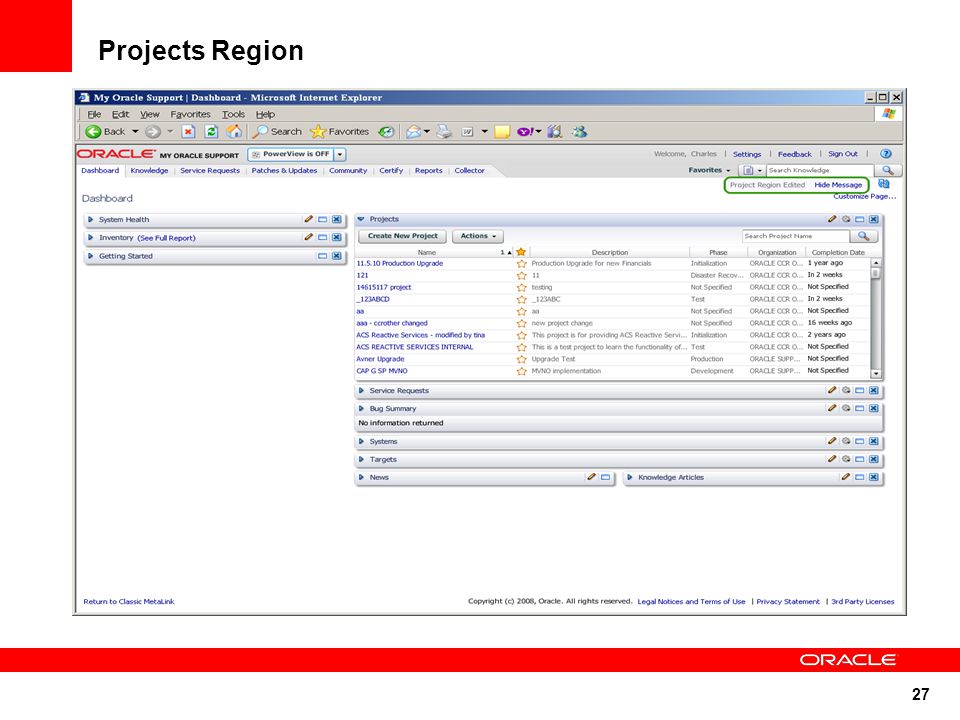This screenshot has width=960, height=720.
Task: Close the Systems region
Action: coord(874,441)
